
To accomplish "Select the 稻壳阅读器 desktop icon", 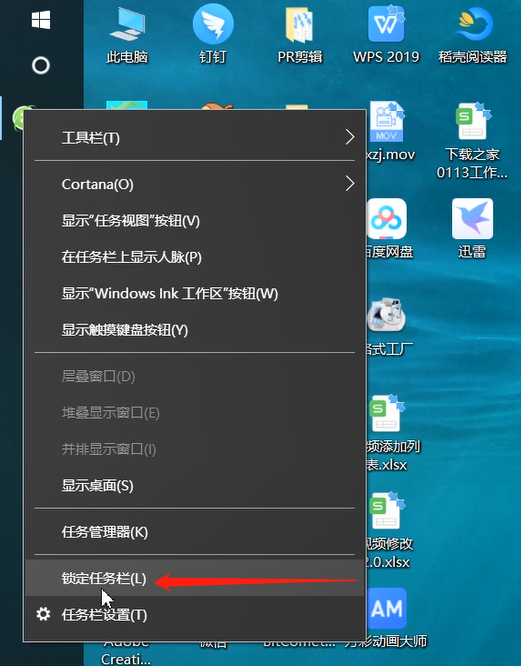I will pos(473,35).
